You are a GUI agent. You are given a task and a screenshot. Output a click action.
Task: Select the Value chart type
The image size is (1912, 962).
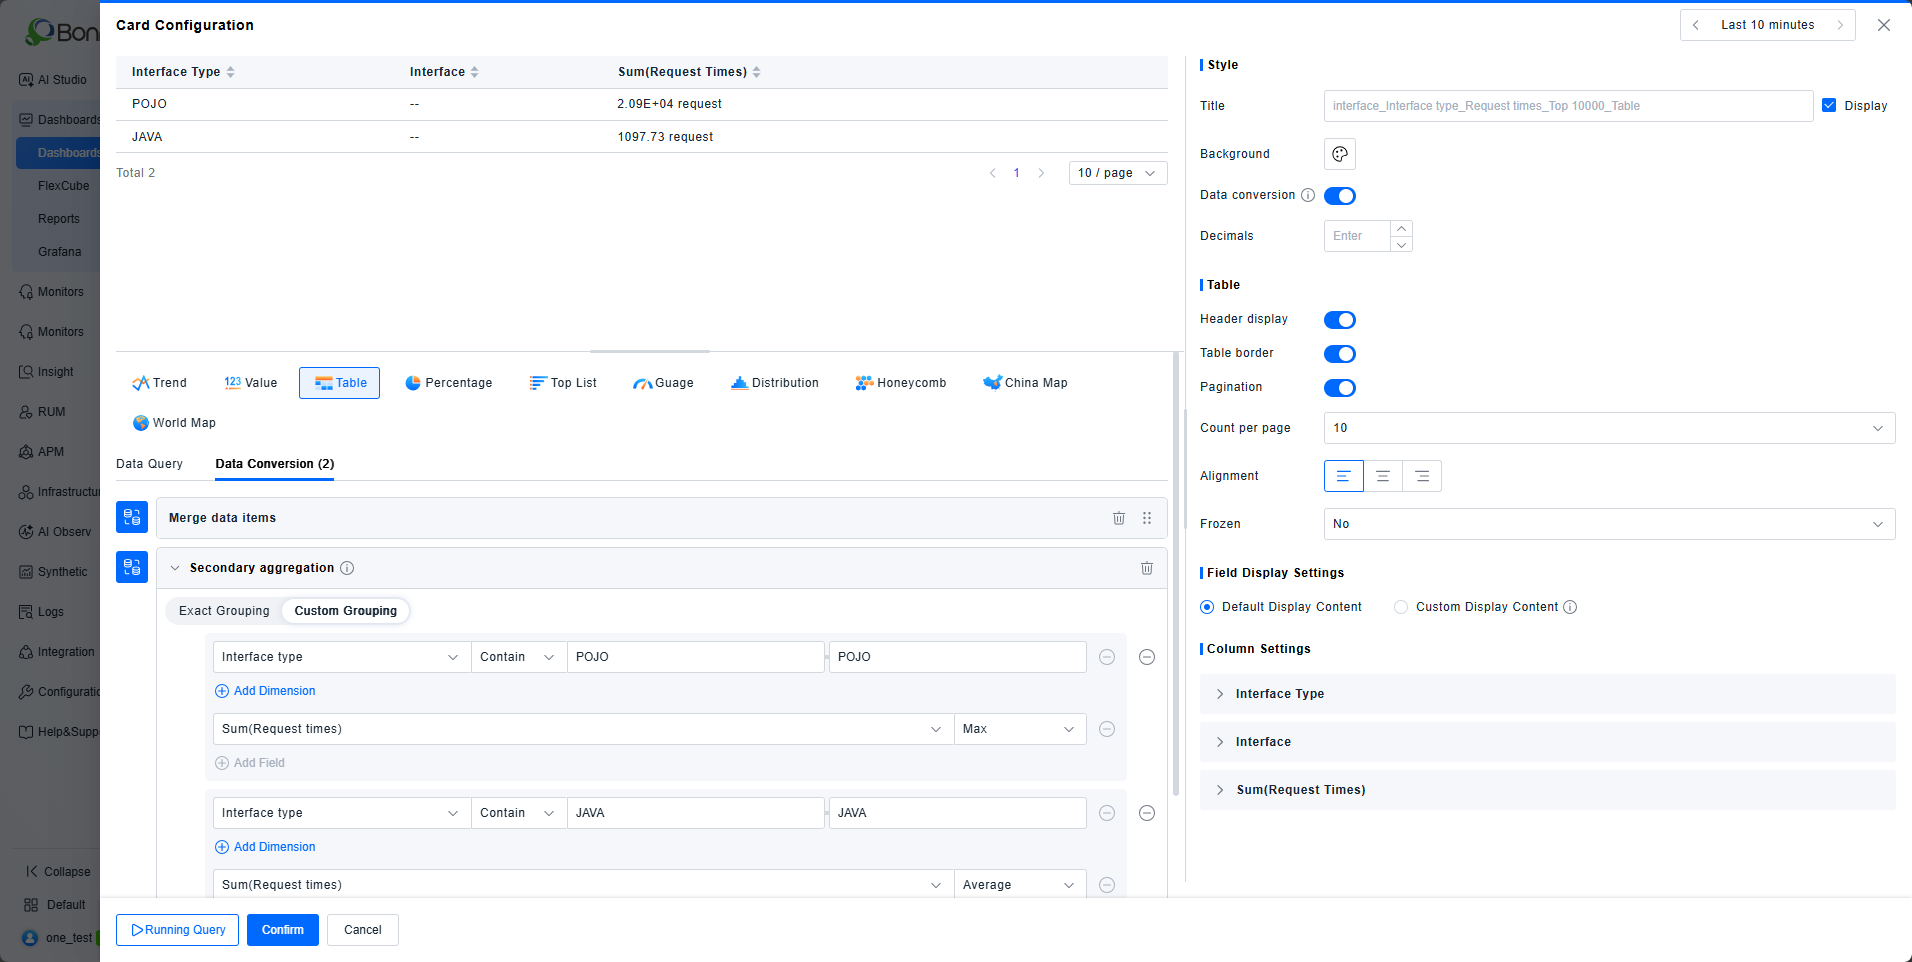coord(251,383)
